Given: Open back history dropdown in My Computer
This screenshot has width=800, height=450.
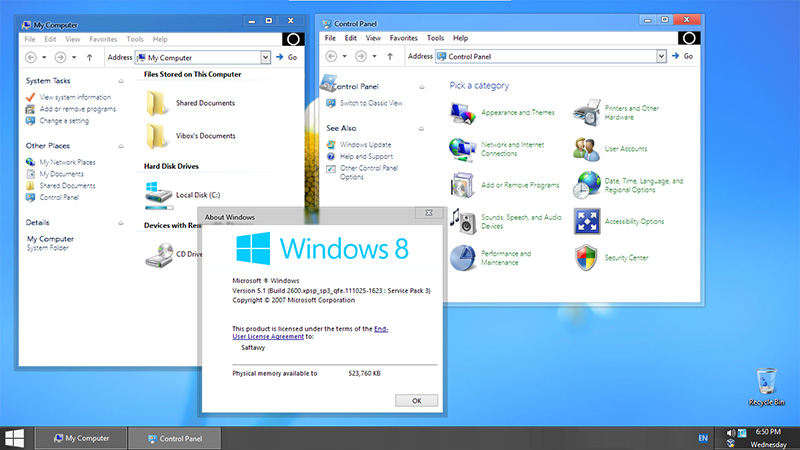Looking at the screenshot, I should tap(44, 58).
